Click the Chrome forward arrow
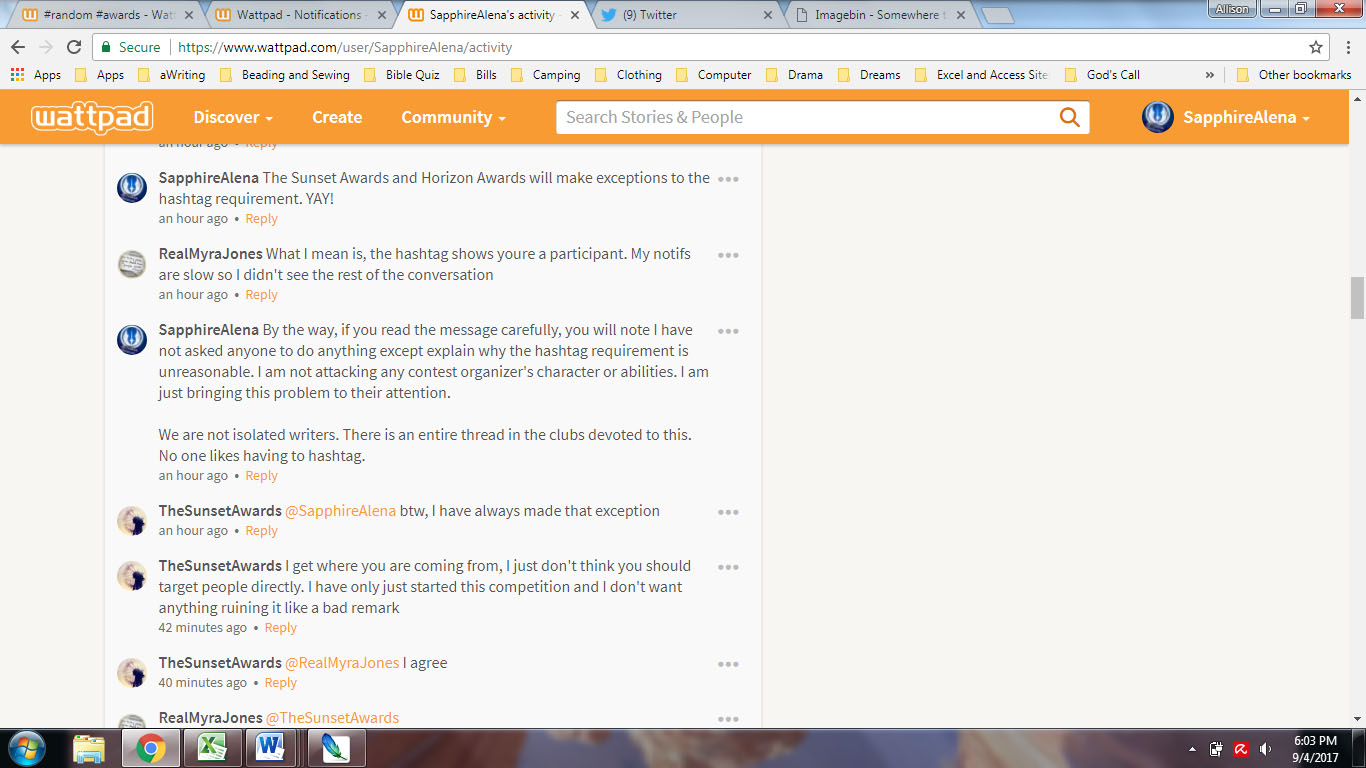The width and height of the screenshot is (1366, 768). [x=46, y=47]
